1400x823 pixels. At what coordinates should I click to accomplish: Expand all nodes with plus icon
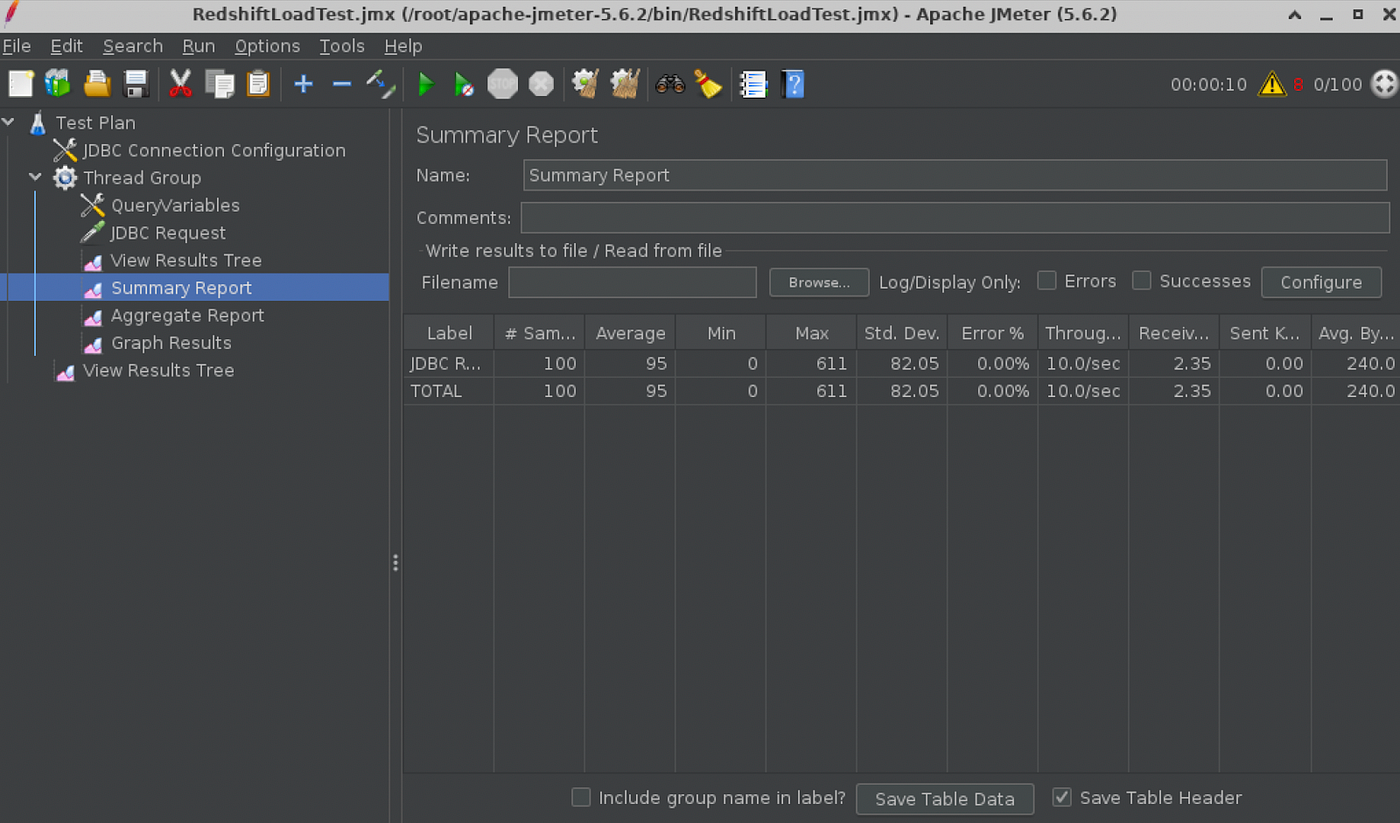tap(304, 84)
